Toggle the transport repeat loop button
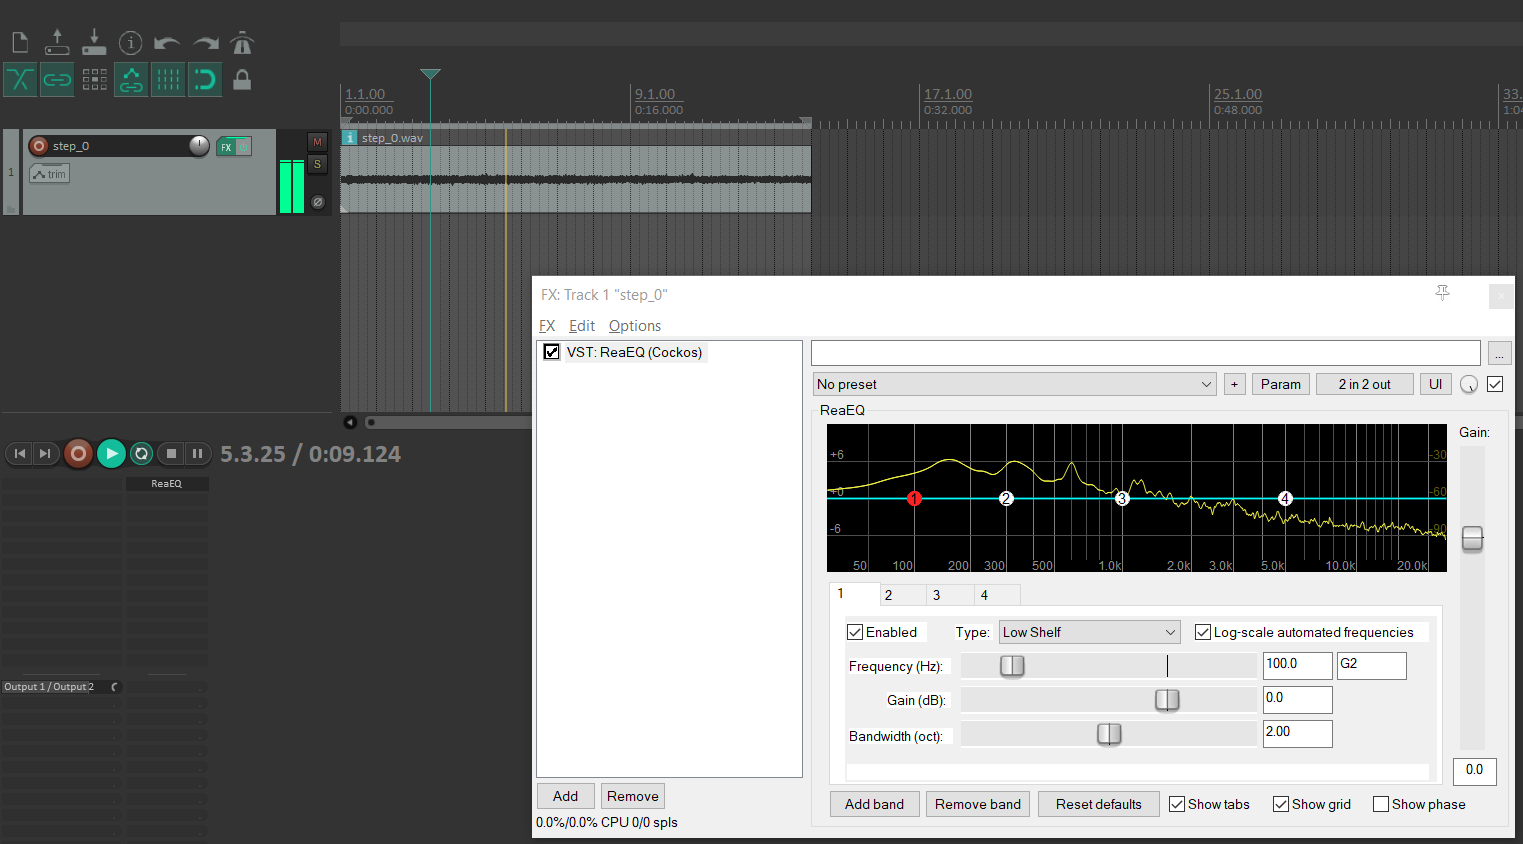This screenshot has height=844, width=1523. pos(142,454)
